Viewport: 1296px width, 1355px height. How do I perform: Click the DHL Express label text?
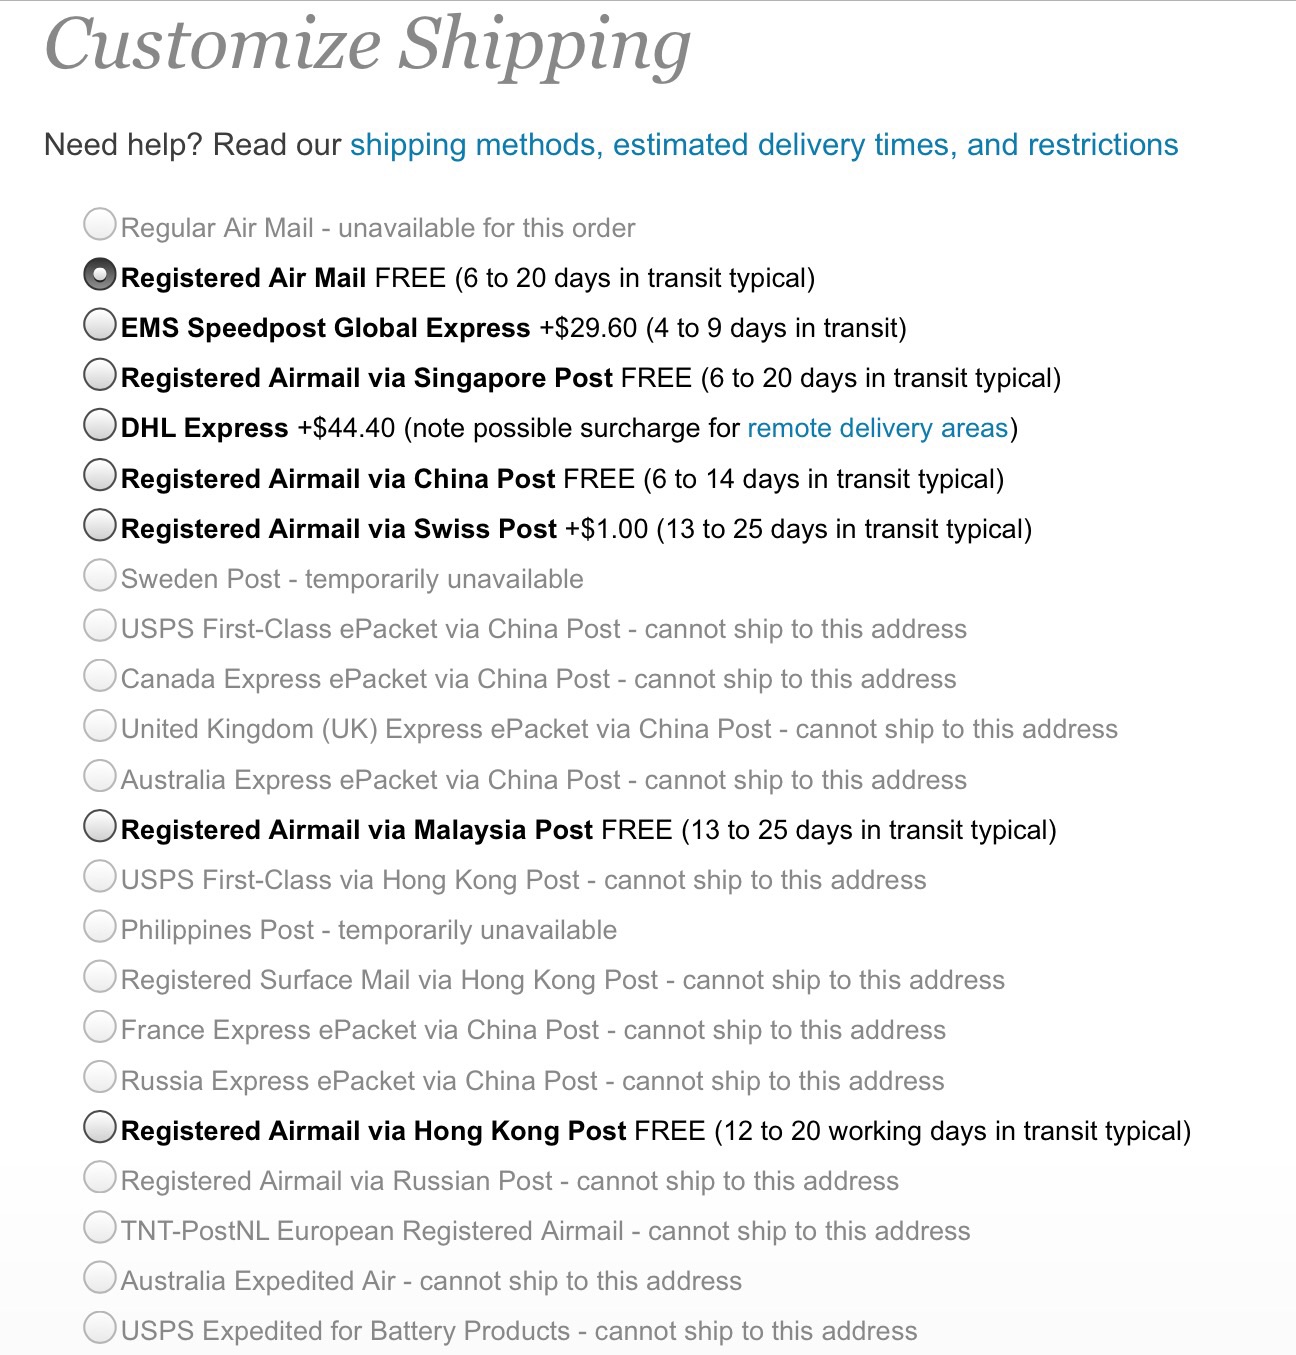point(204,428)
